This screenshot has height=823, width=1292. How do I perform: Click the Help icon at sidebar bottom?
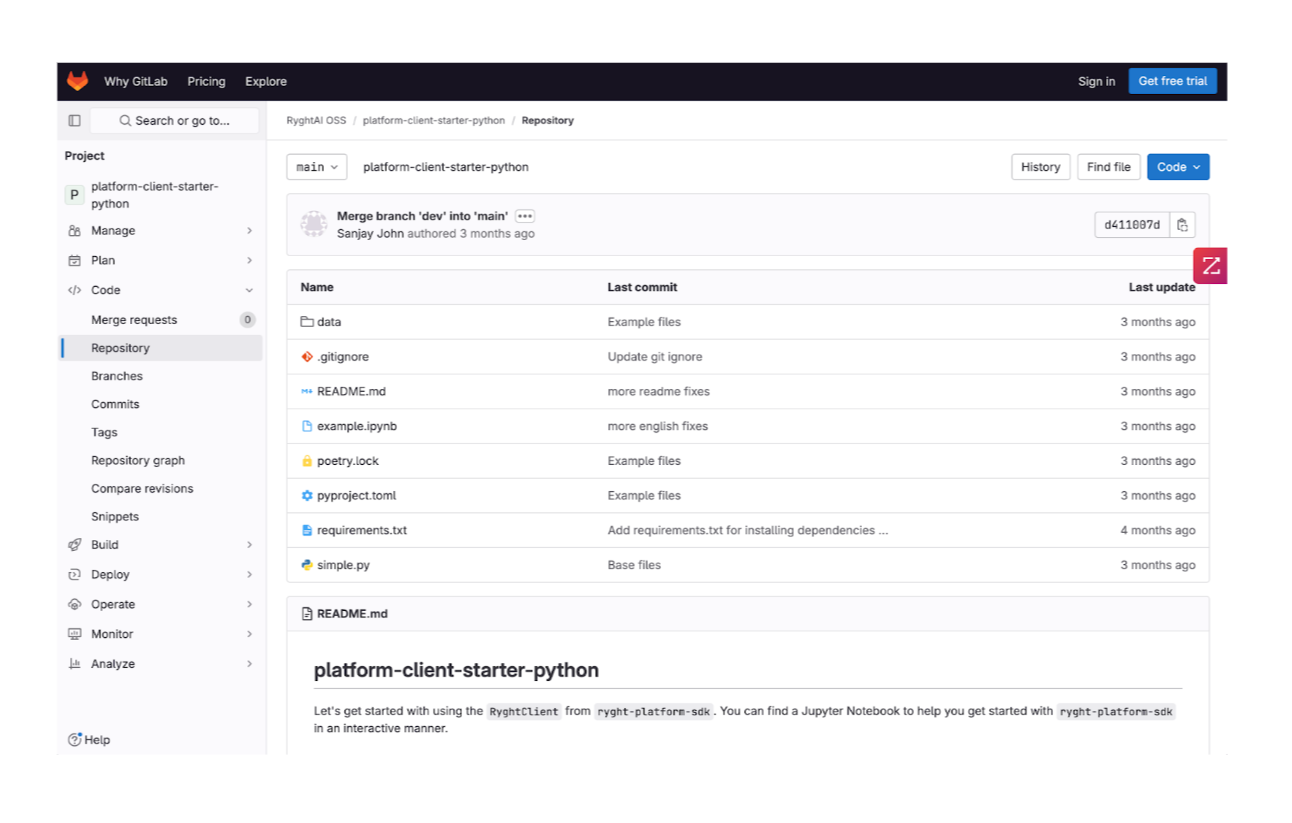pos(75,739)
